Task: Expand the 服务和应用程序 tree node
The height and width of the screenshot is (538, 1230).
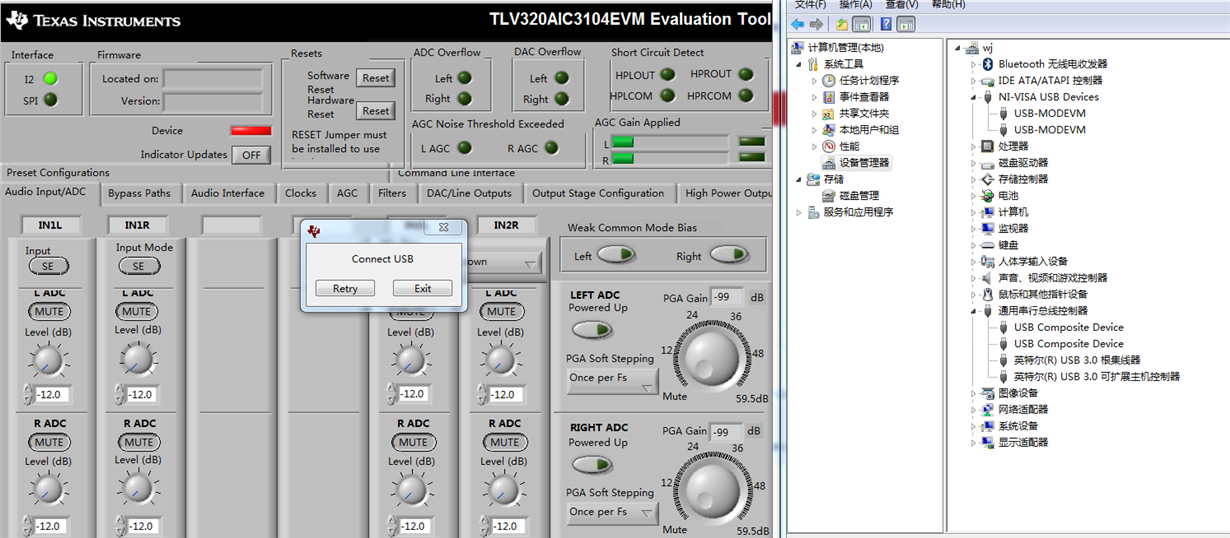Action: [x=798, y=212]
